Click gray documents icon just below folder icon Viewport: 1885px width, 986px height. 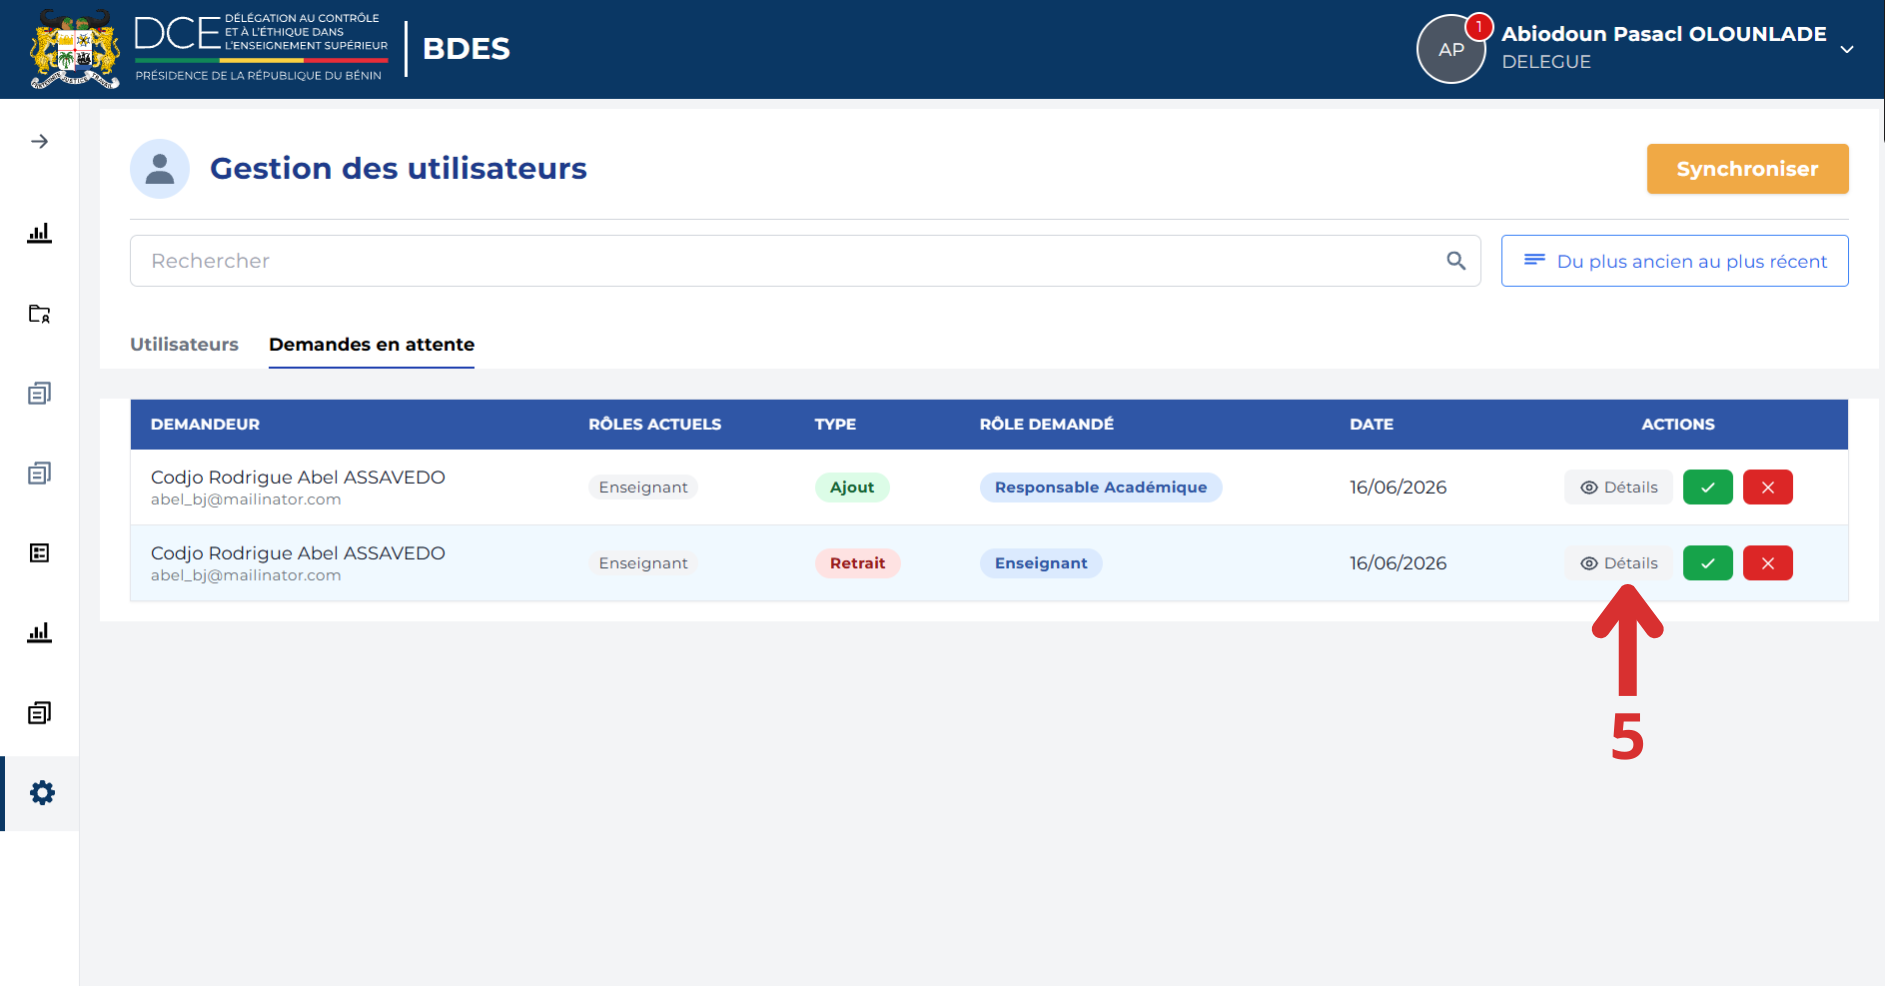[x=39, y=393]
